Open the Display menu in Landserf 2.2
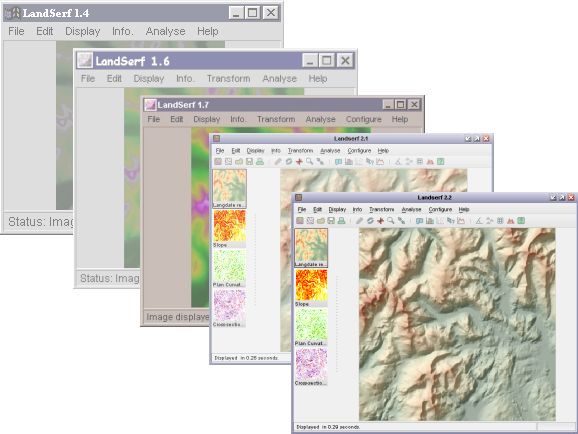This screenshot has width=578, height=434. coord(337,209)
